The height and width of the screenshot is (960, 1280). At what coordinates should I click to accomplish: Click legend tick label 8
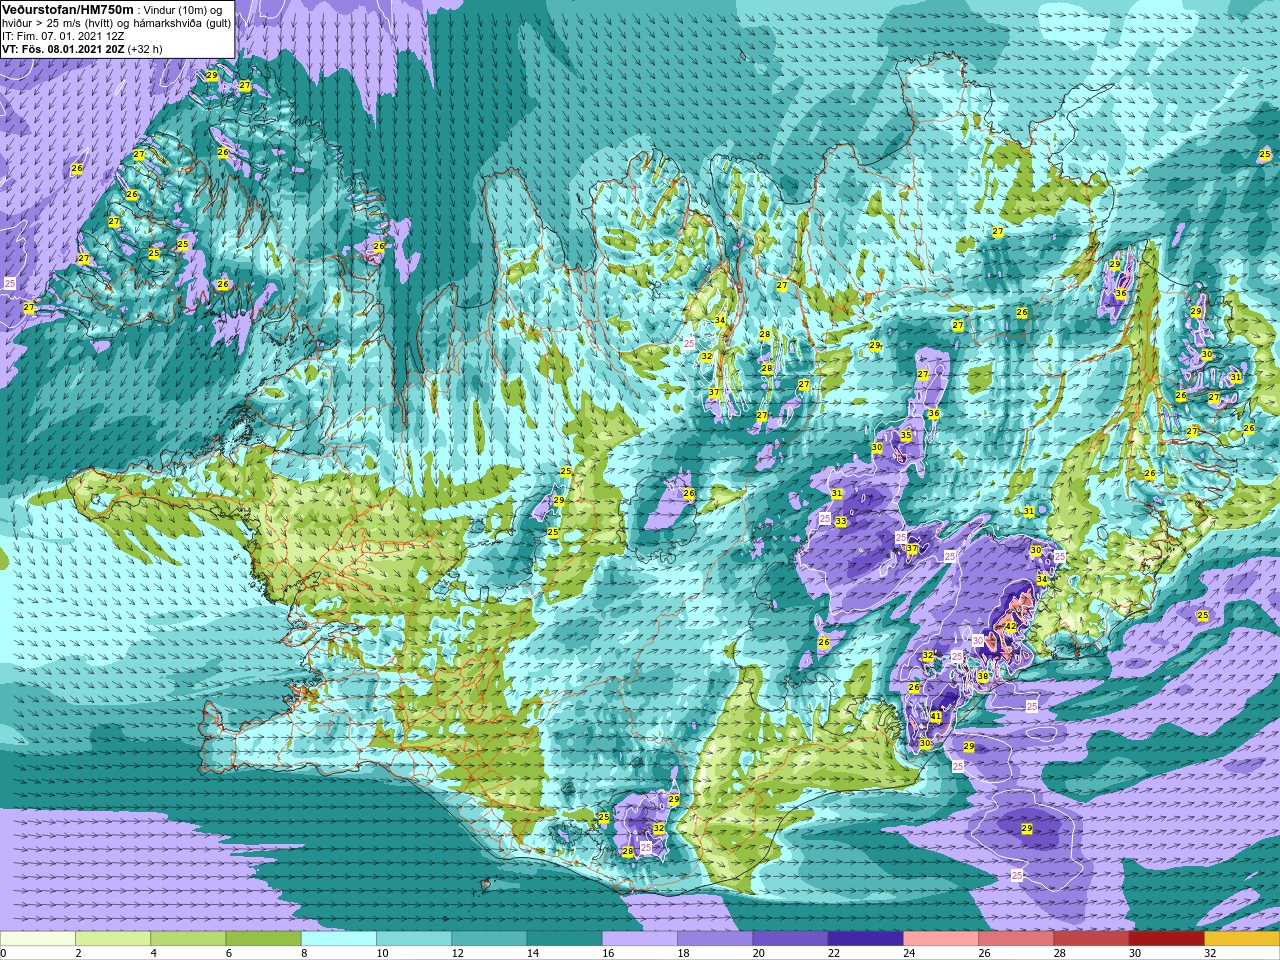302,953
